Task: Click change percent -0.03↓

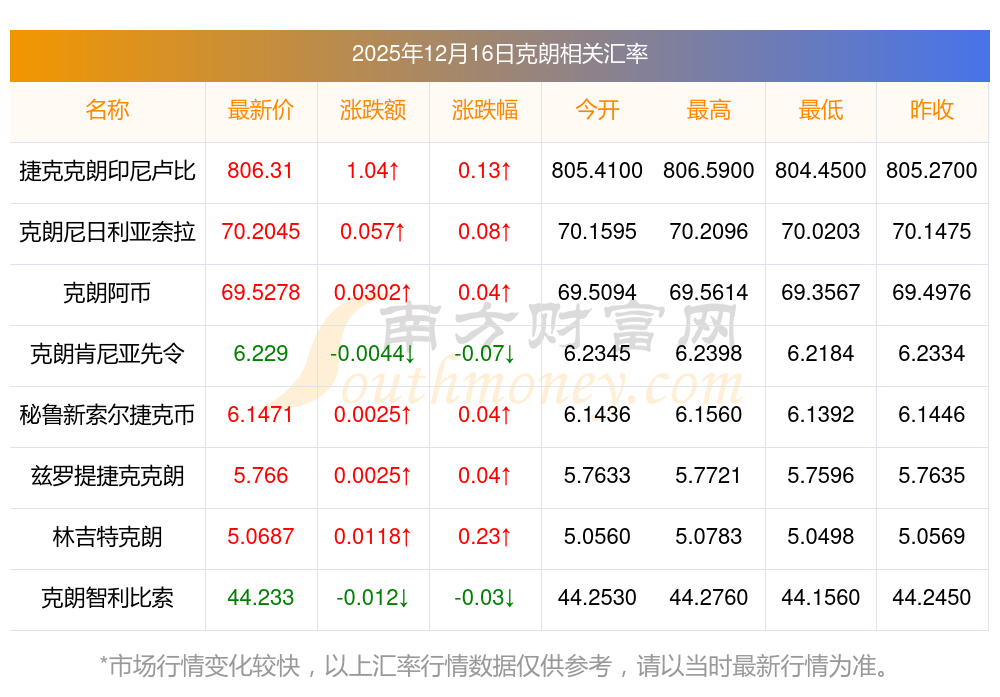Action: pos(485,598)
